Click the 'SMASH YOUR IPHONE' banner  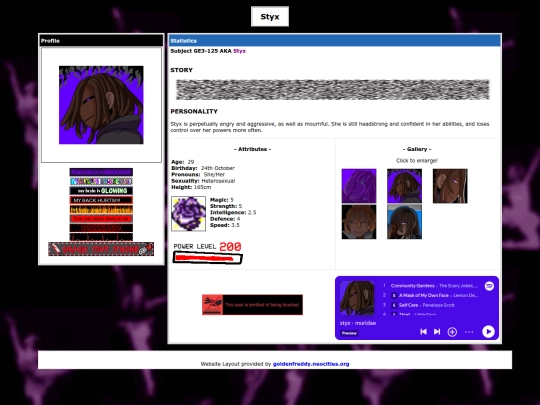click(x=101, y=249)
